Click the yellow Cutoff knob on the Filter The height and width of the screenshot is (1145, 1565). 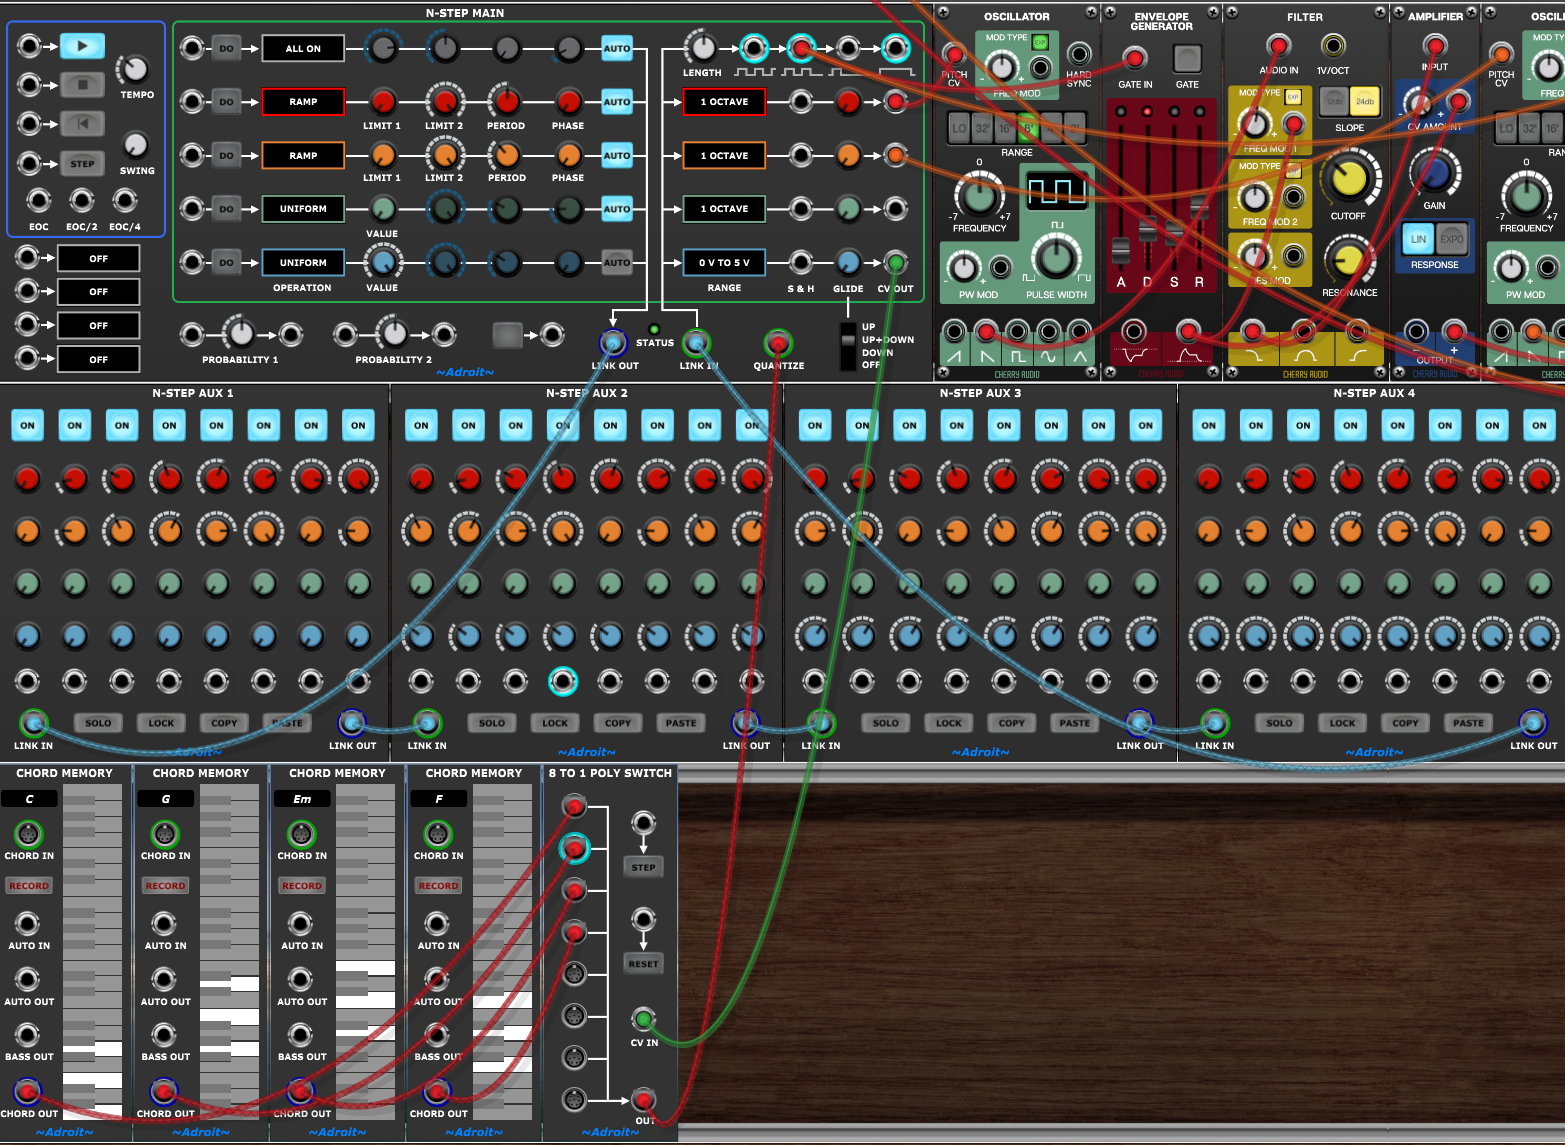pyautogui.click(x=1348, y=178)
